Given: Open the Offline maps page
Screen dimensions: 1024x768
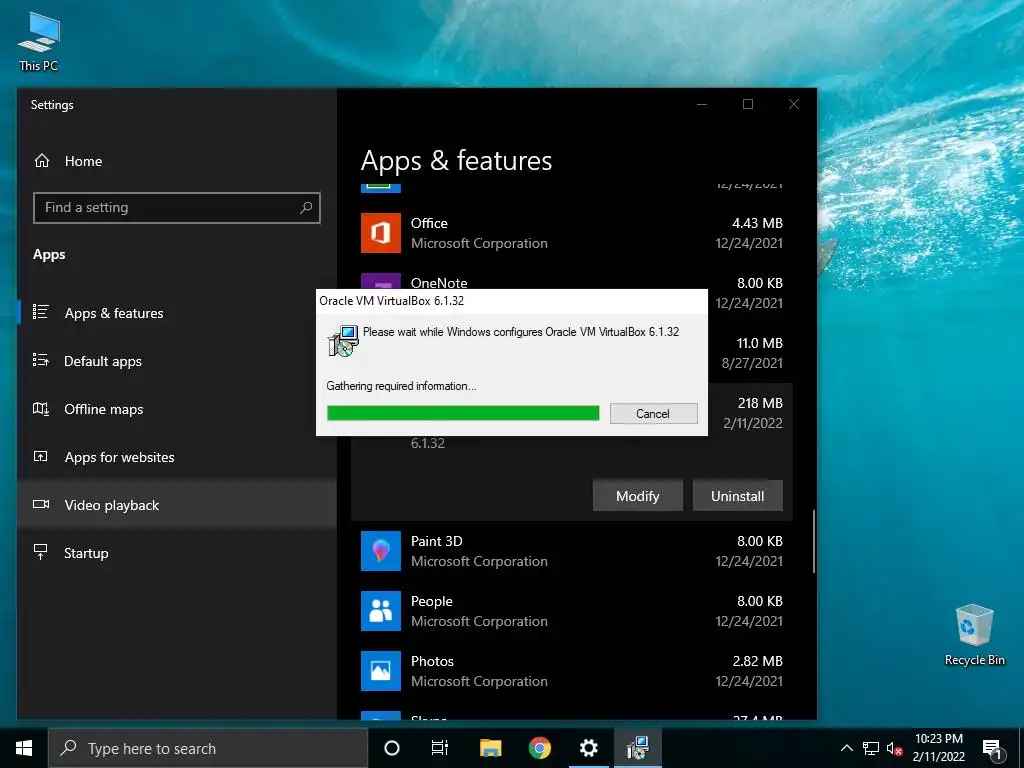Looking at the screenshot, I should pyautogui.click(x=103, y=409).
